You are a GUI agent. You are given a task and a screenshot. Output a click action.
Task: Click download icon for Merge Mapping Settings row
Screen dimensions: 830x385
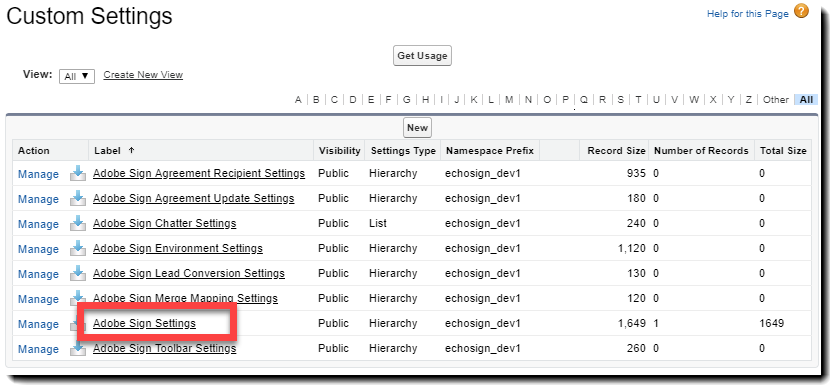[78, 297]
